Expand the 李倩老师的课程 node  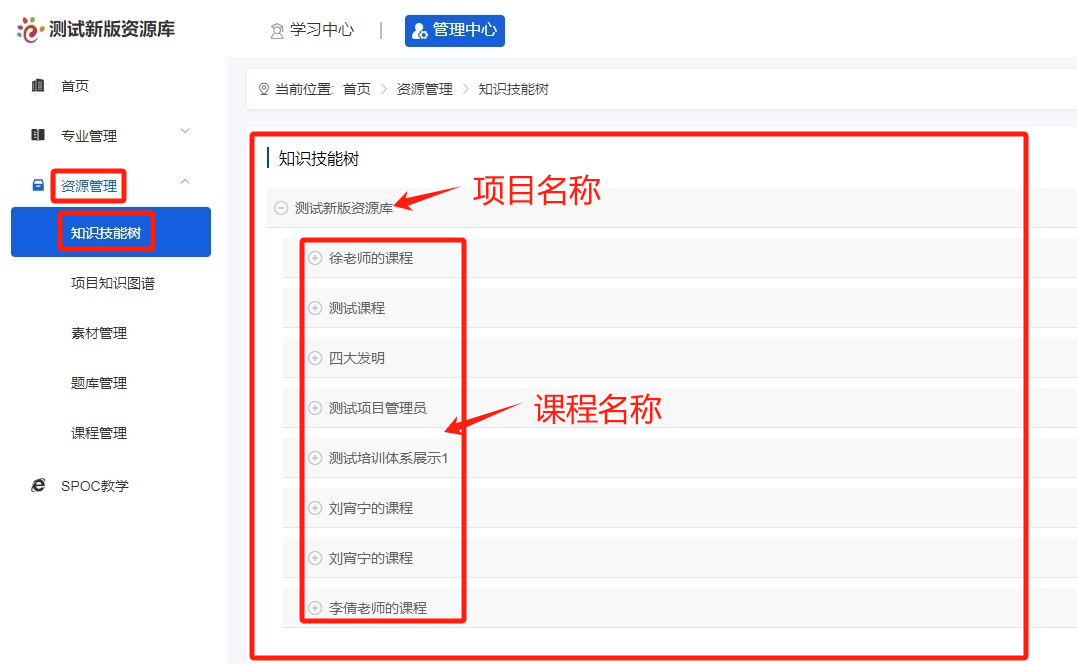pyautogui.click(x=315, y=608)
